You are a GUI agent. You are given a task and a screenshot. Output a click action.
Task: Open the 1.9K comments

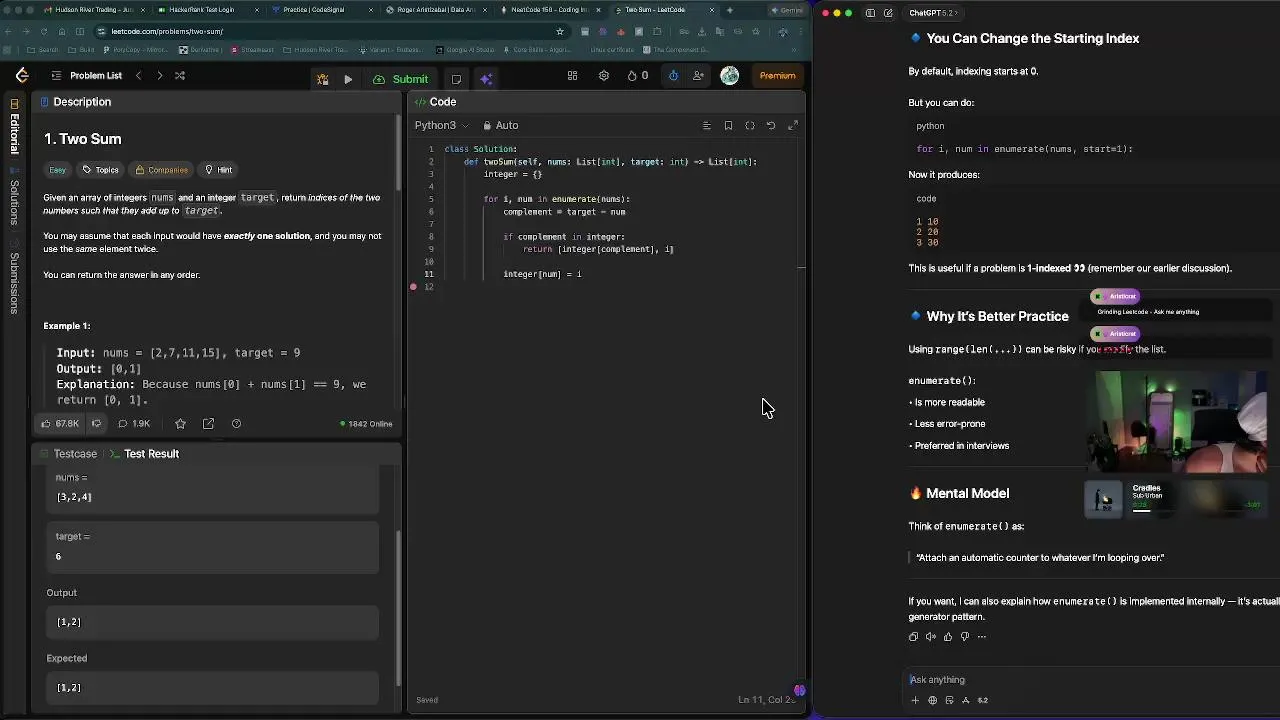(x=134, y=424)
